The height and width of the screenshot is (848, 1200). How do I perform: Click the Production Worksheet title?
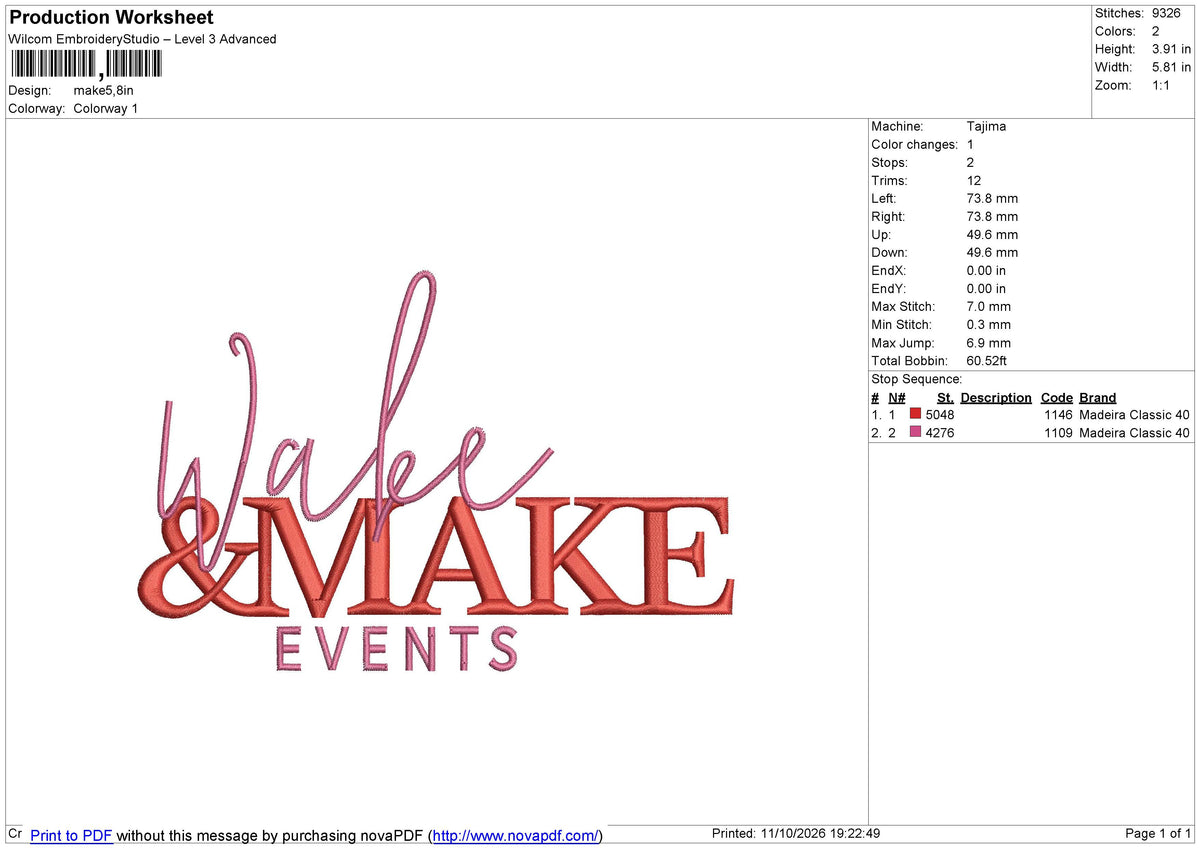(111, 18)
